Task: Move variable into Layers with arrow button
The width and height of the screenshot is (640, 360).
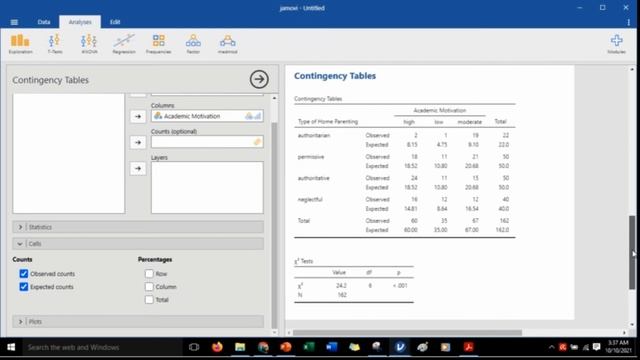Action: click(138, 169)
